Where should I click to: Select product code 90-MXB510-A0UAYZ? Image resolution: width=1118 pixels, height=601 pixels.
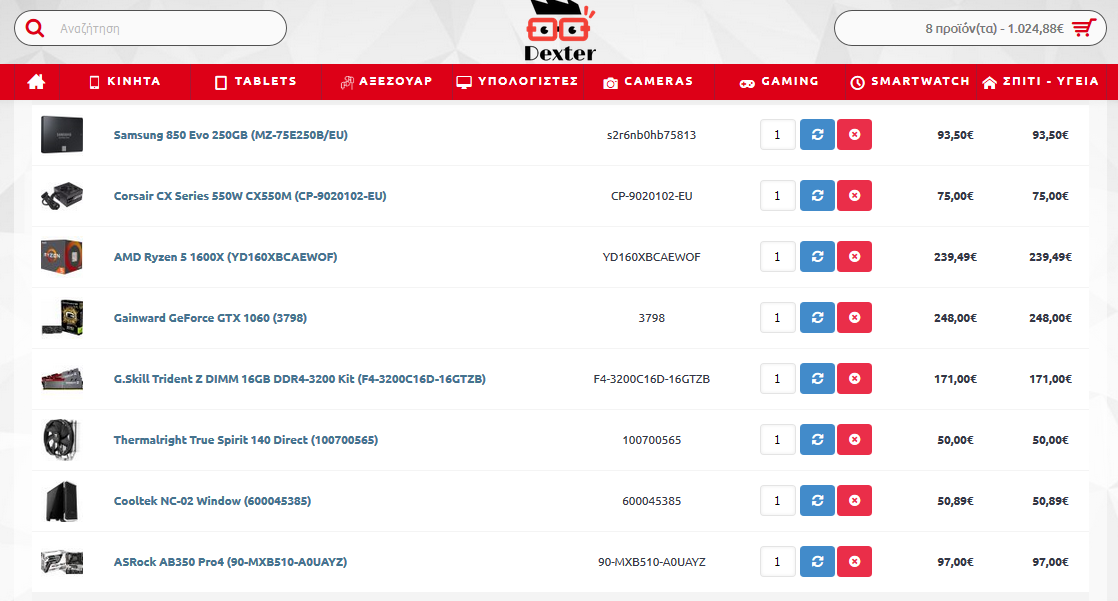652,562
